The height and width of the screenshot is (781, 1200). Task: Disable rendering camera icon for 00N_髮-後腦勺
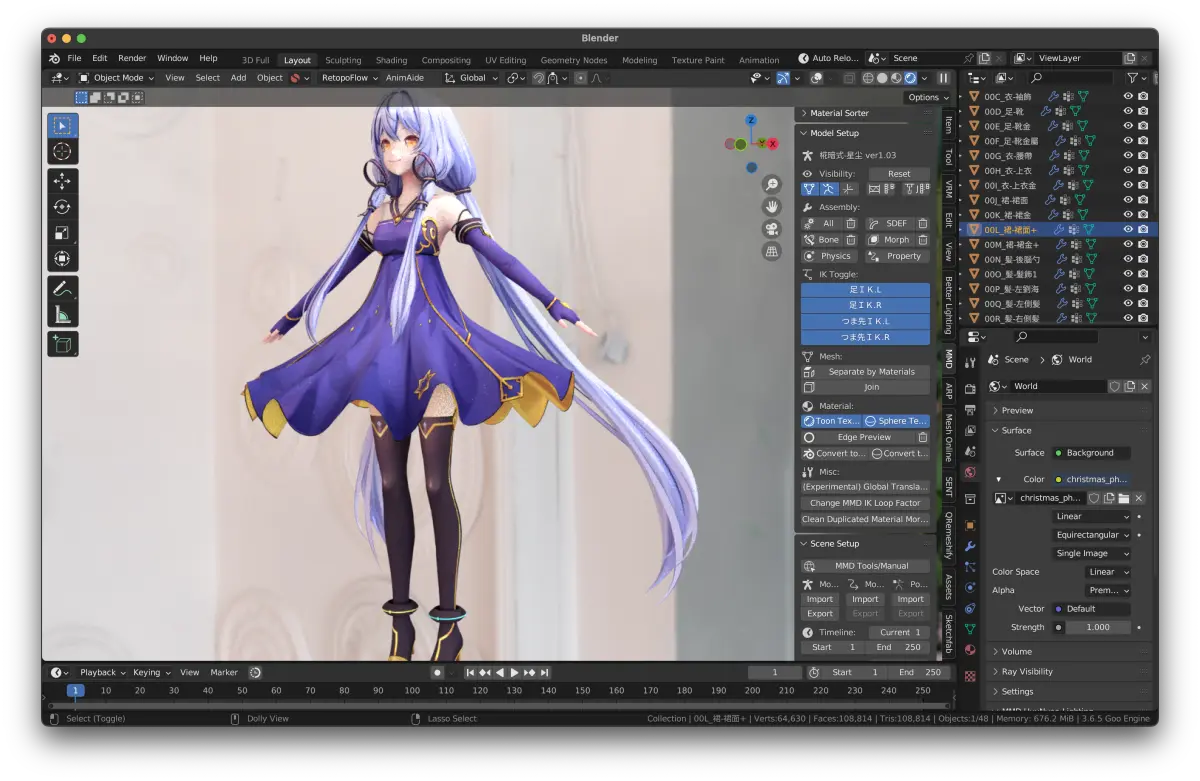point(1143,259)
